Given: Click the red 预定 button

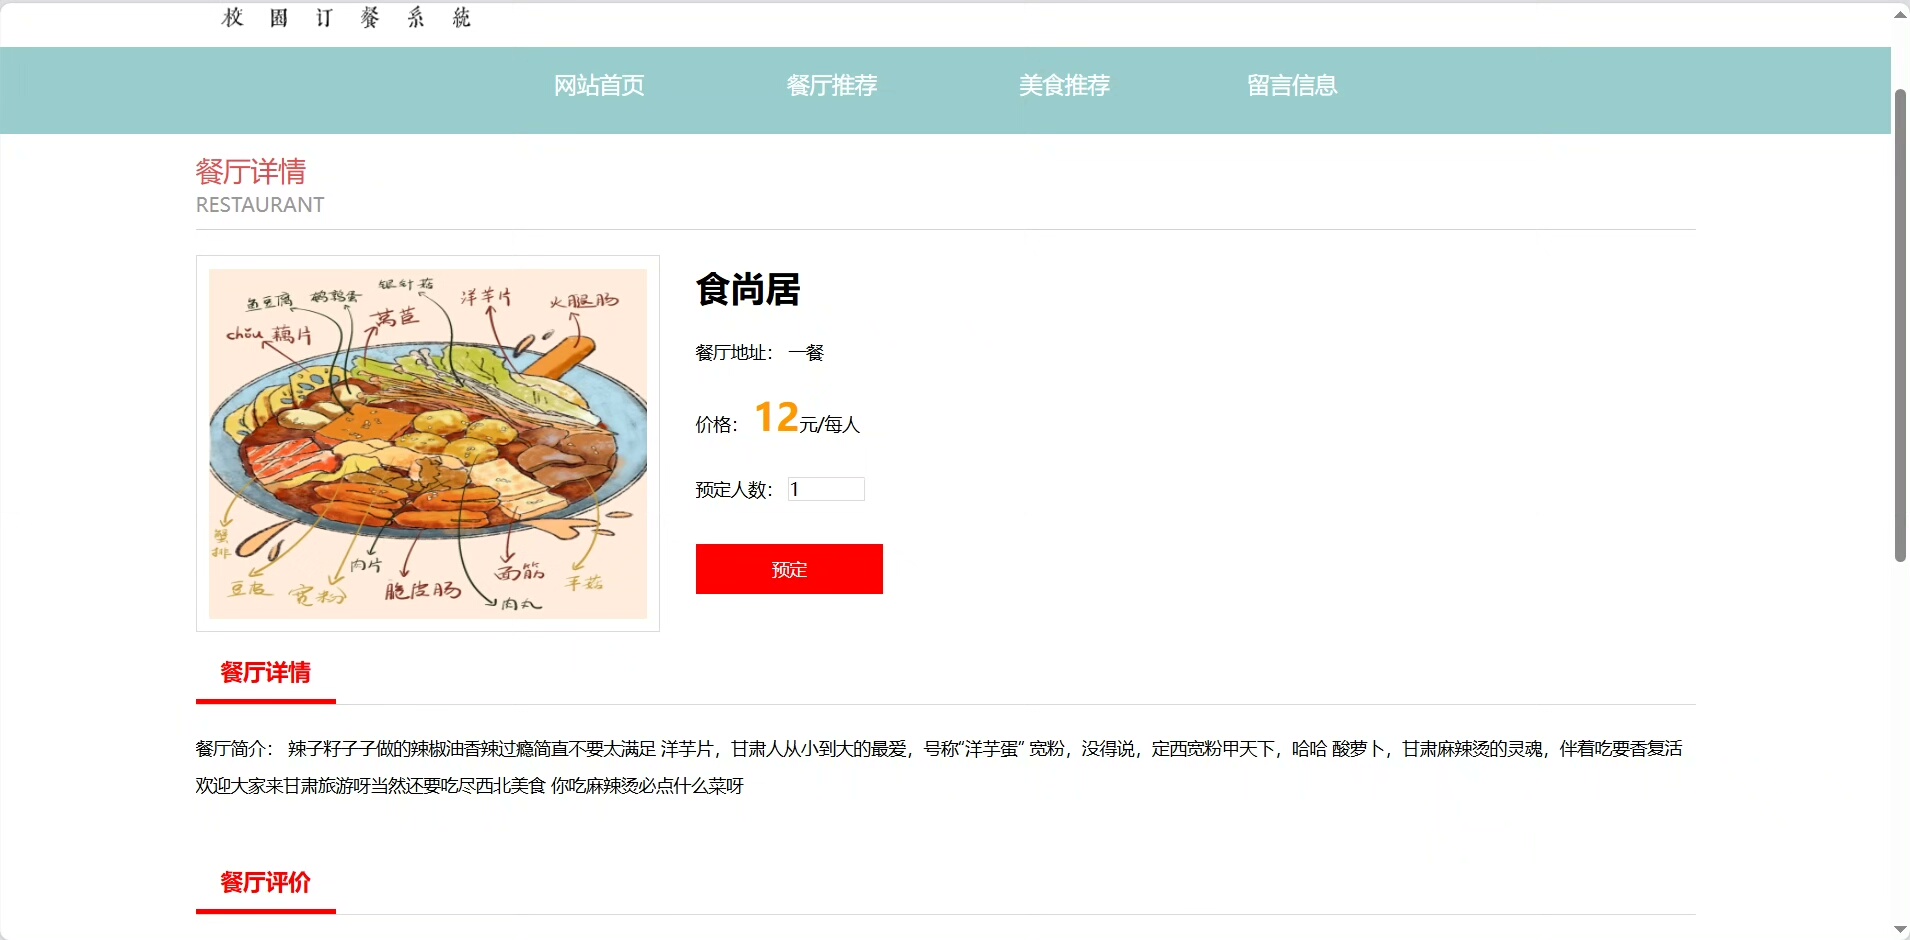Looking at the screenshot, I should (789, 569).
